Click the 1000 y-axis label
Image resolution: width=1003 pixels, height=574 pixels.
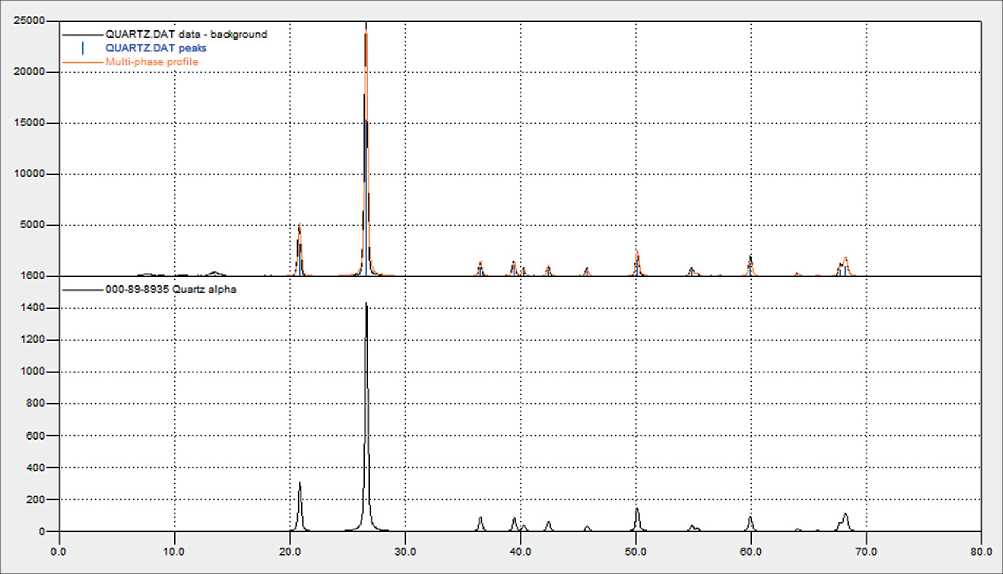pyautogui.click(x=32, y=372)
